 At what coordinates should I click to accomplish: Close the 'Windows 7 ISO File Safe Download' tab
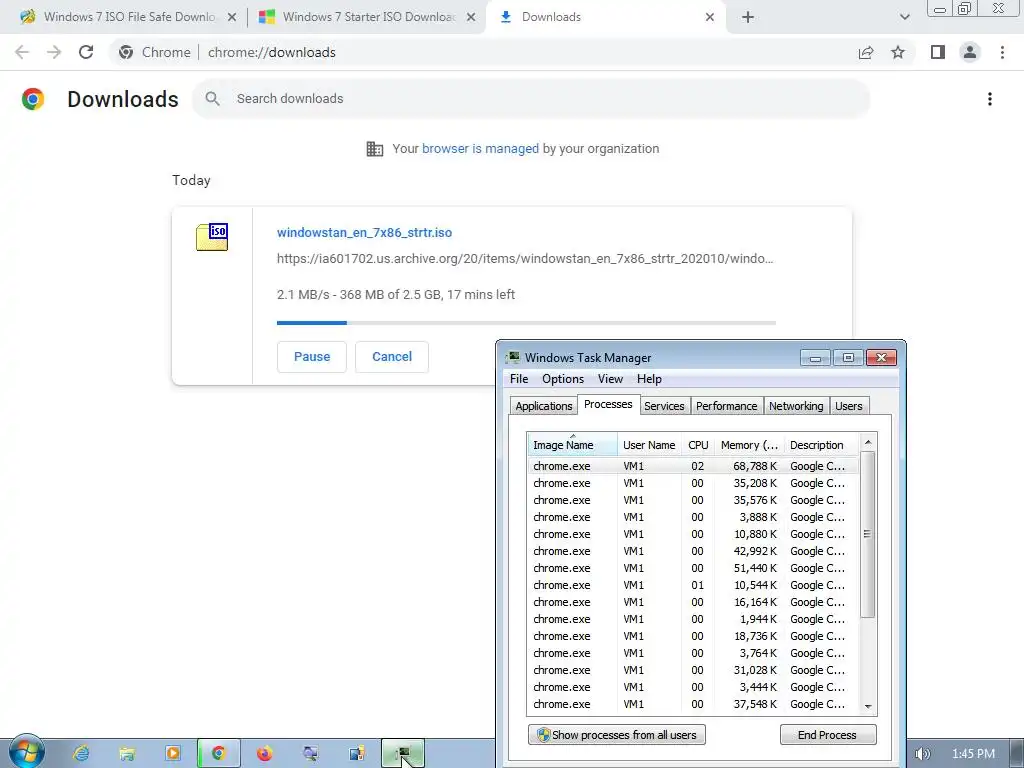click(232, 17)
